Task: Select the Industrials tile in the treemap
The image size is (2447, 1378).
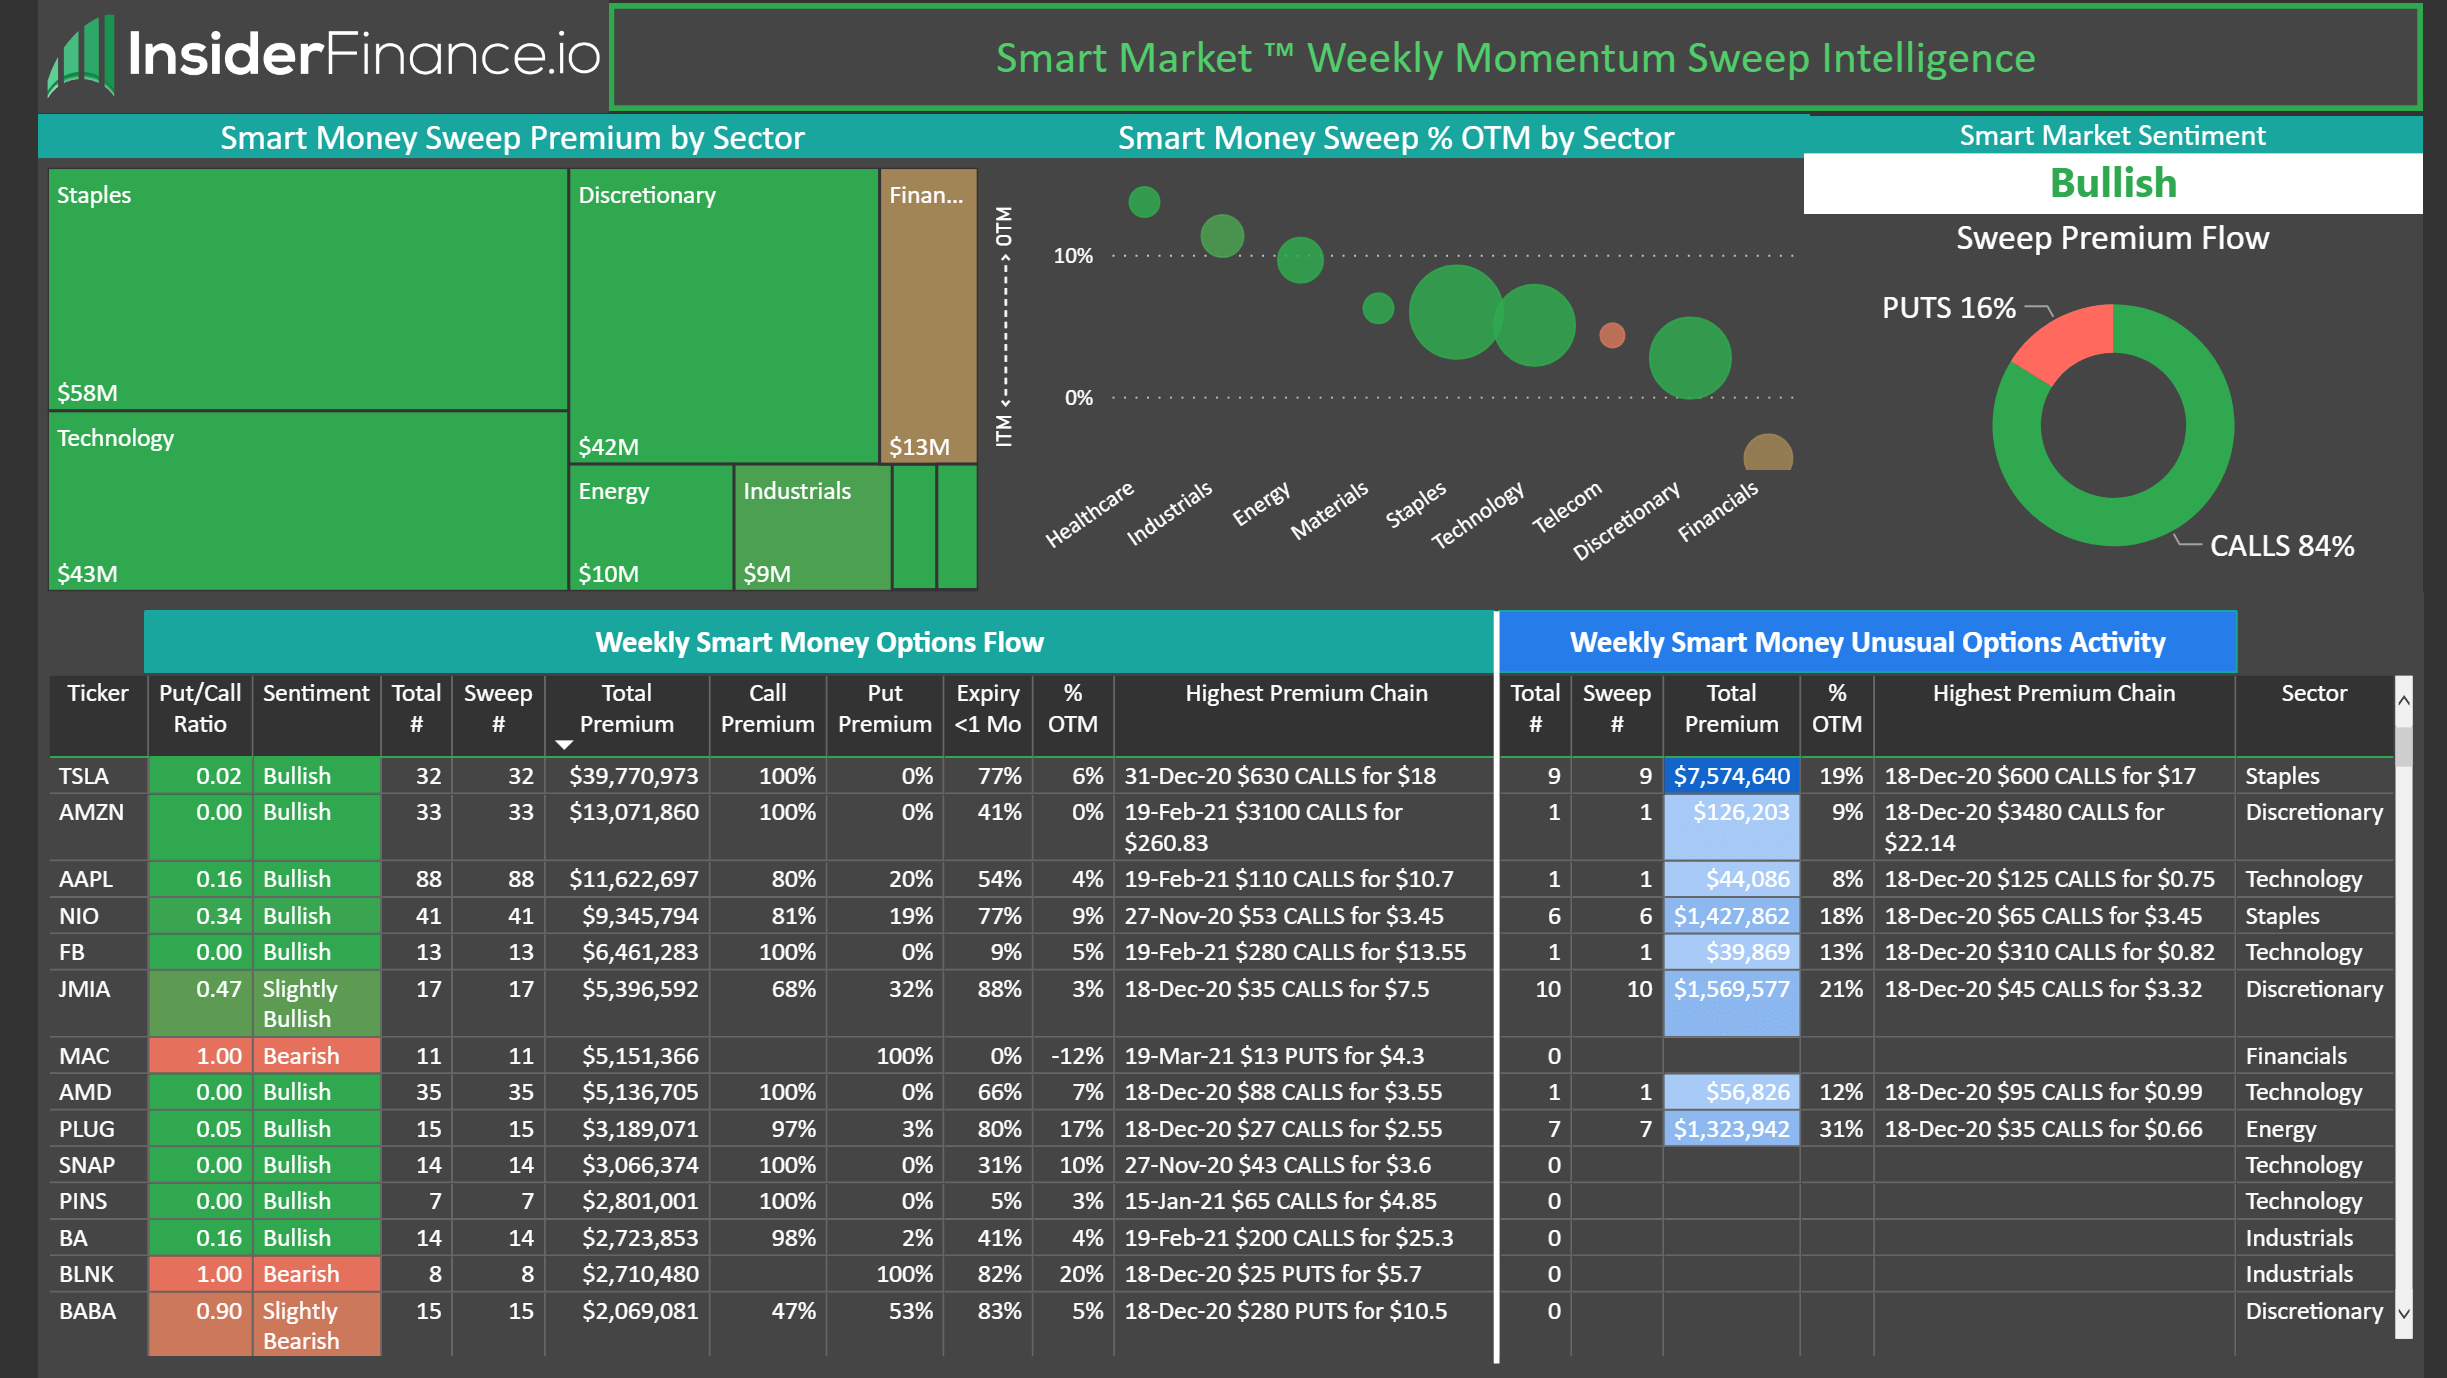Action: point(810,530)
